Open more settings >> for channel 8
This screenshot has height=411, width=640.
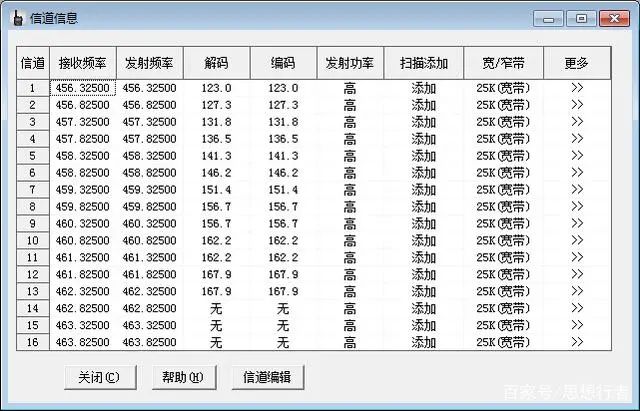pyautogui.click(x=577, y=207)
